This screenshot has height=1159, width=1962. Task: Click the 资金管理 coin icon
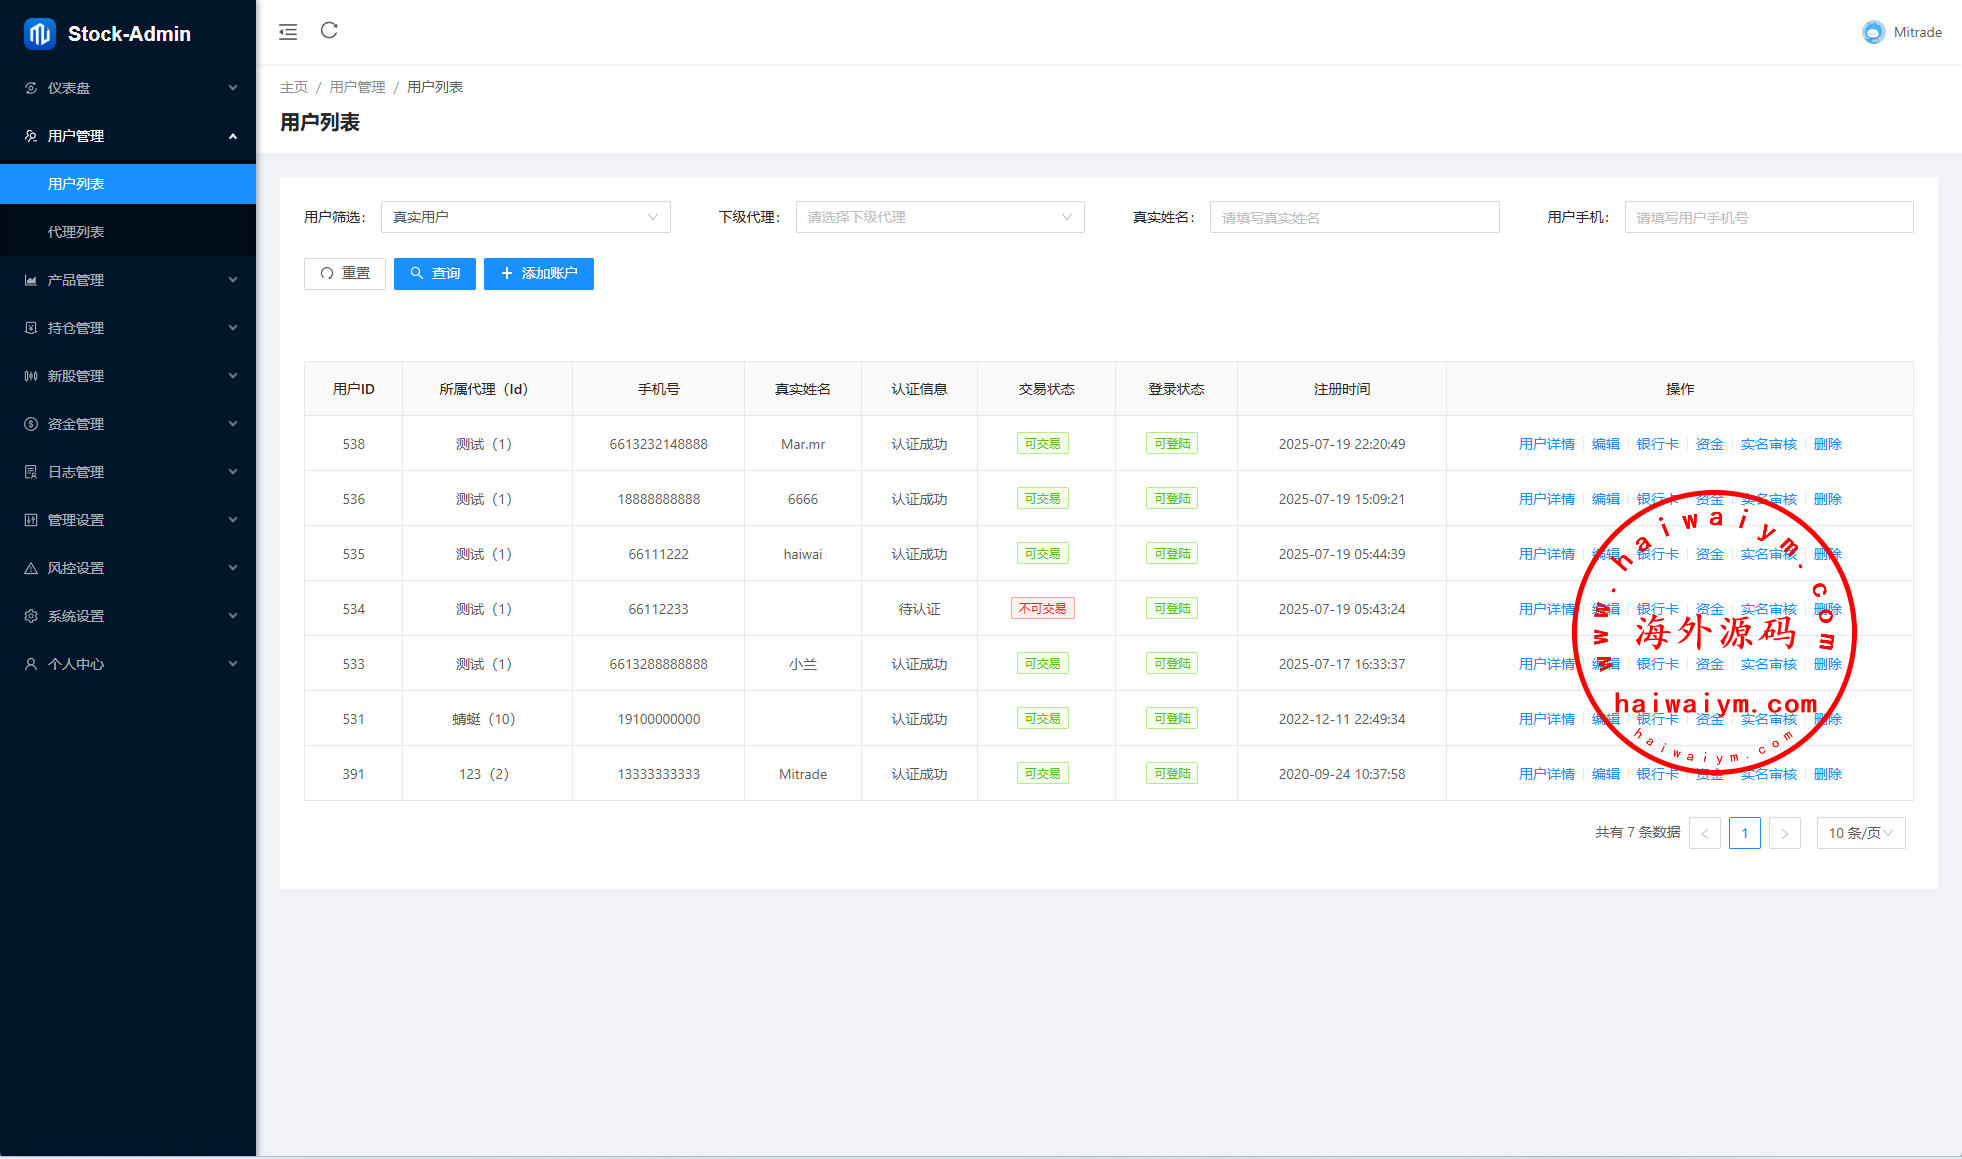click(x=31, y=424)
